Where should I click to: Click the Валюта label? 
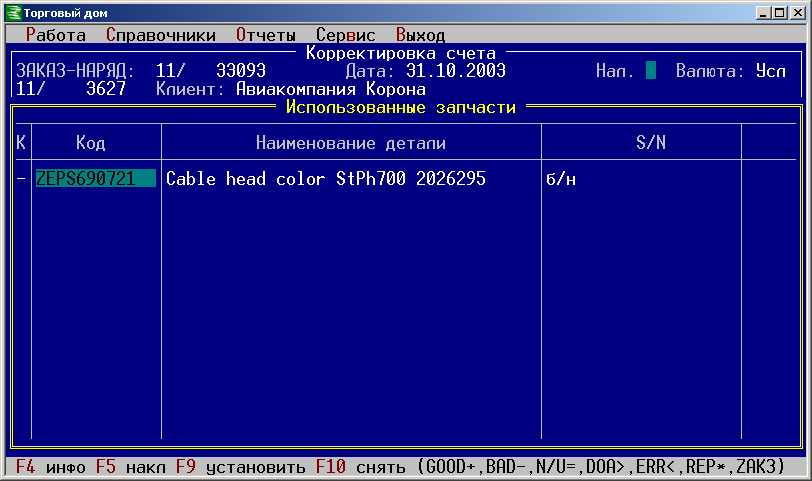point(710,70)
